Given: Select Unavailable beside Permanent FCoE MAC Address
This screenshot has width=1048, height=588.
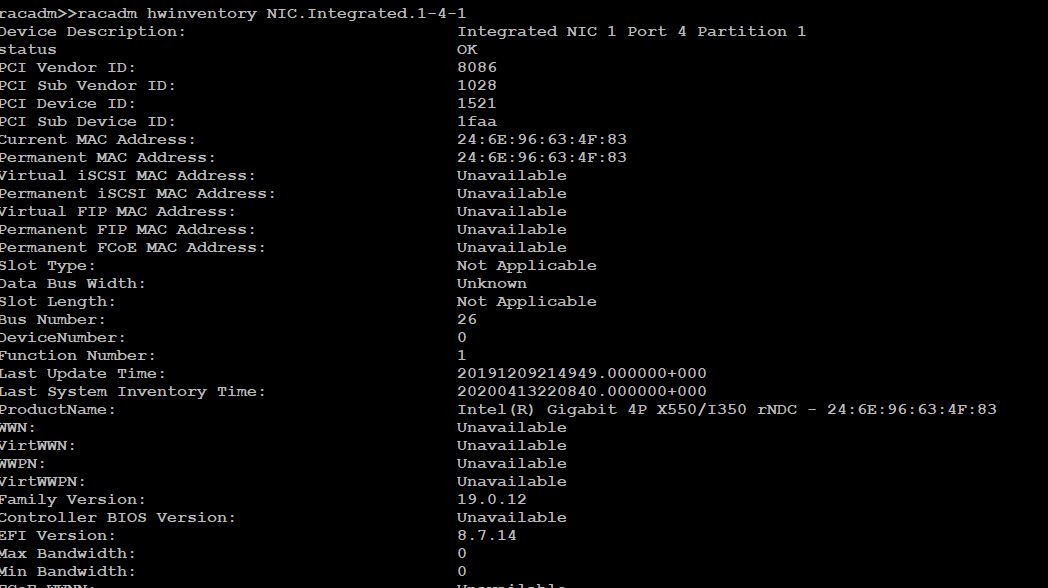Looking at the screenshot, I should 512,248.
